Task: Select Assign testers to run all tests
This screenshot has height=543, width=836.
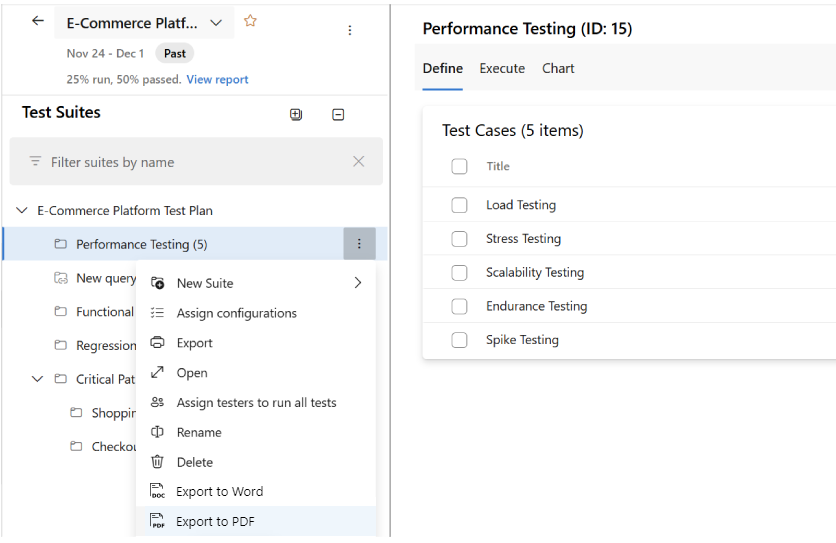Action: 256,402
